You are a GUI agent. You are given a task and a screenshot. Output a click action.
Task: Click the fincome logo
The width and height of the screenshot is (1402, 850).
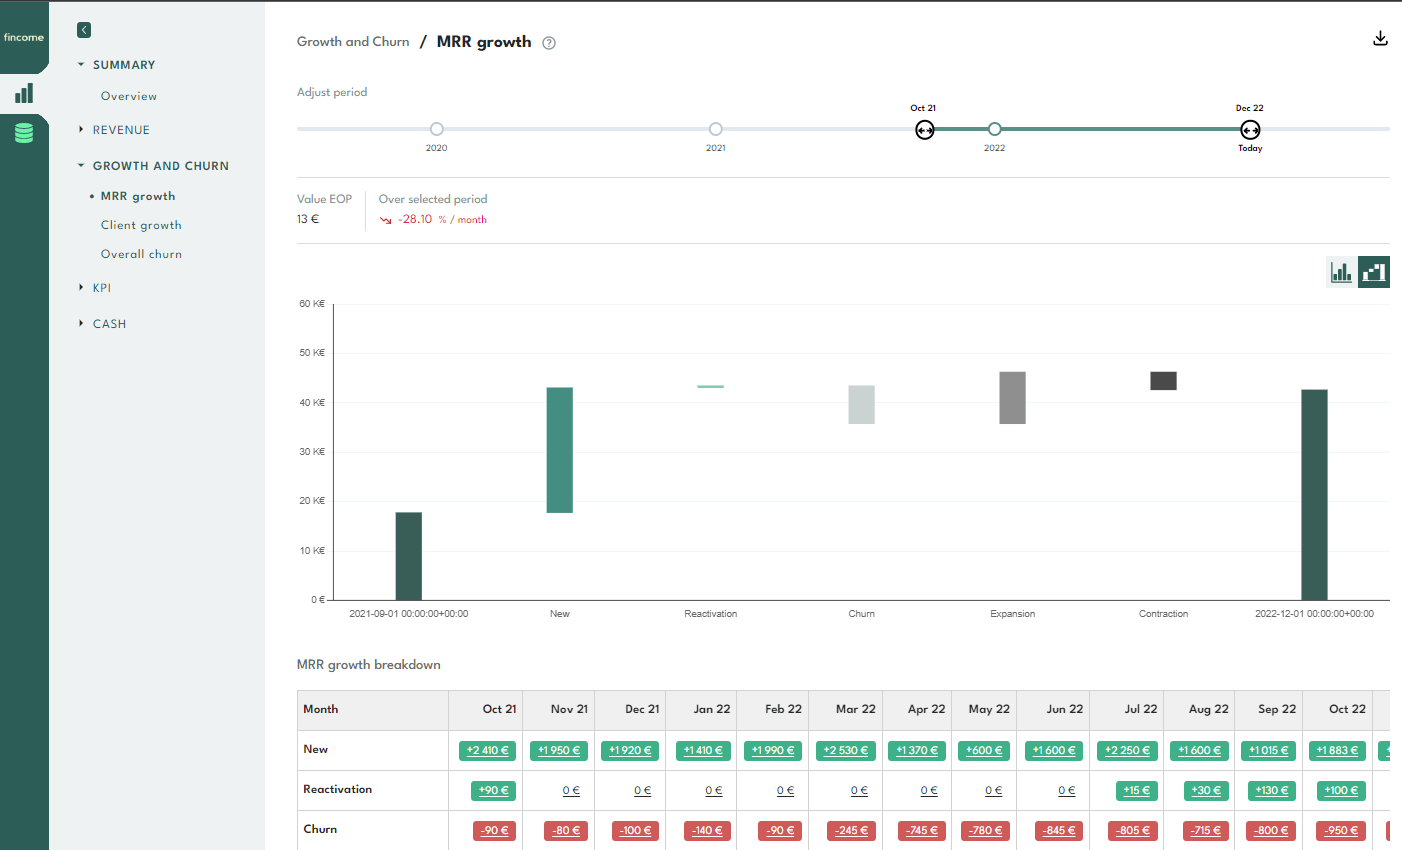click(24, 38)
